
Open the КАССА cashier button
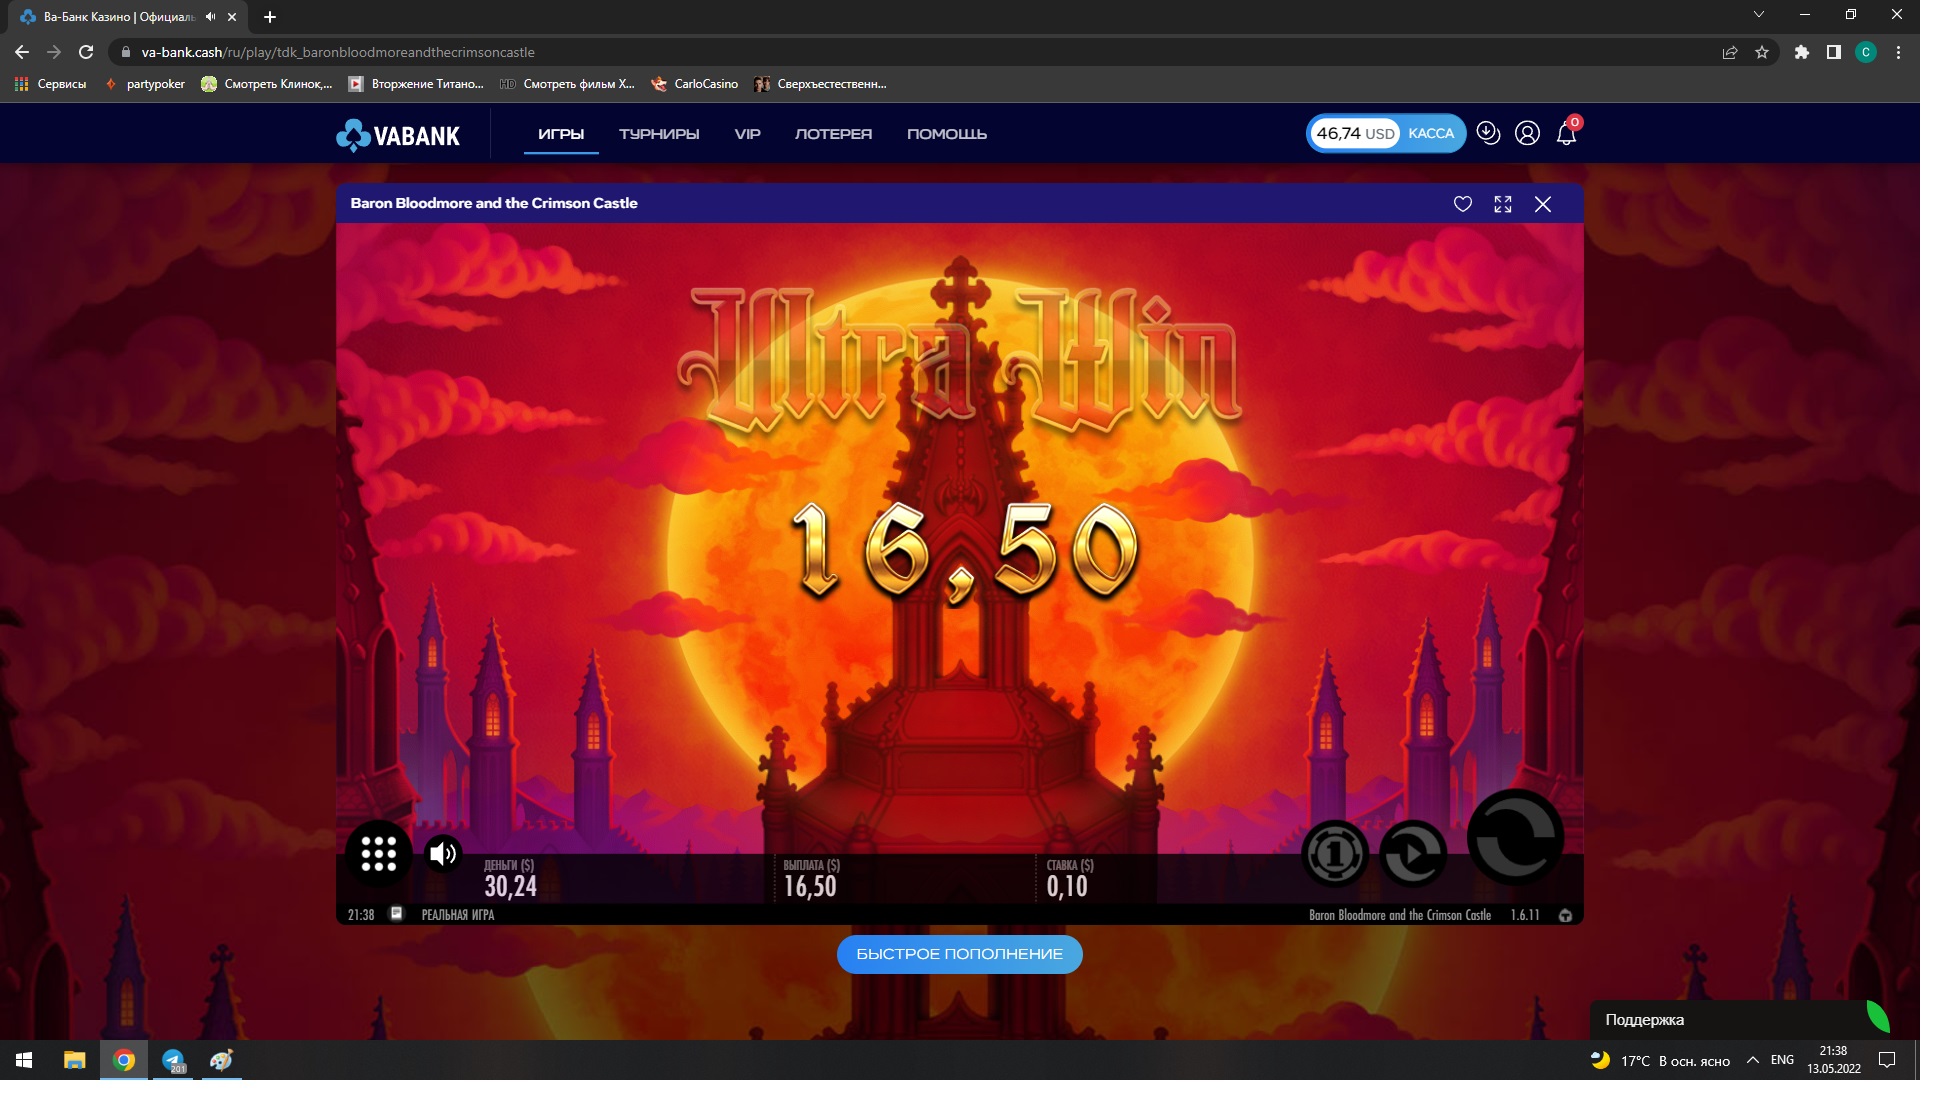1431,133
